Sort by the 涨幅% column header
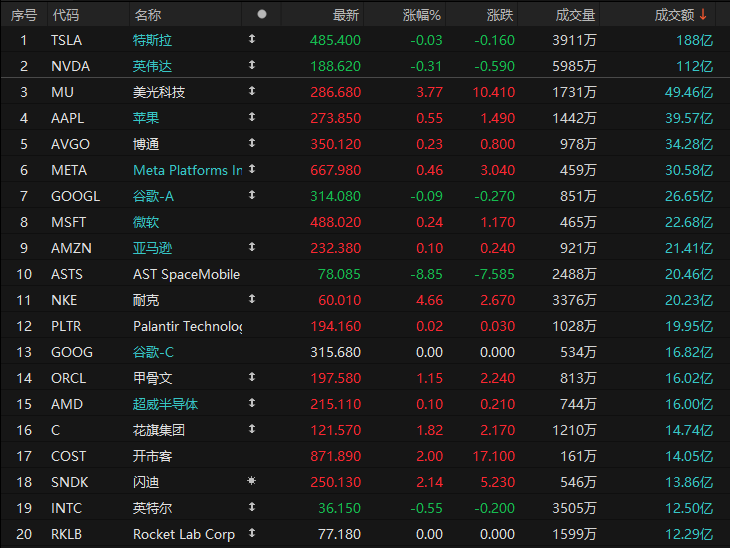 tap(422, 15)
